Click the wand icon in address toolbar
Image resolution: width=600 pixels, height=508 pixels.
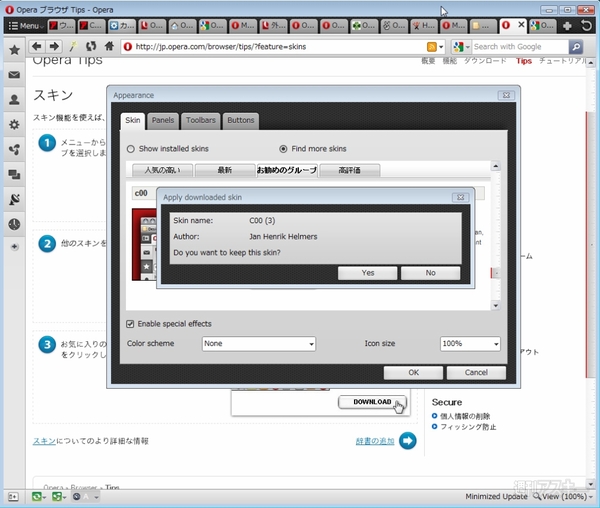(x=72, y=47)
